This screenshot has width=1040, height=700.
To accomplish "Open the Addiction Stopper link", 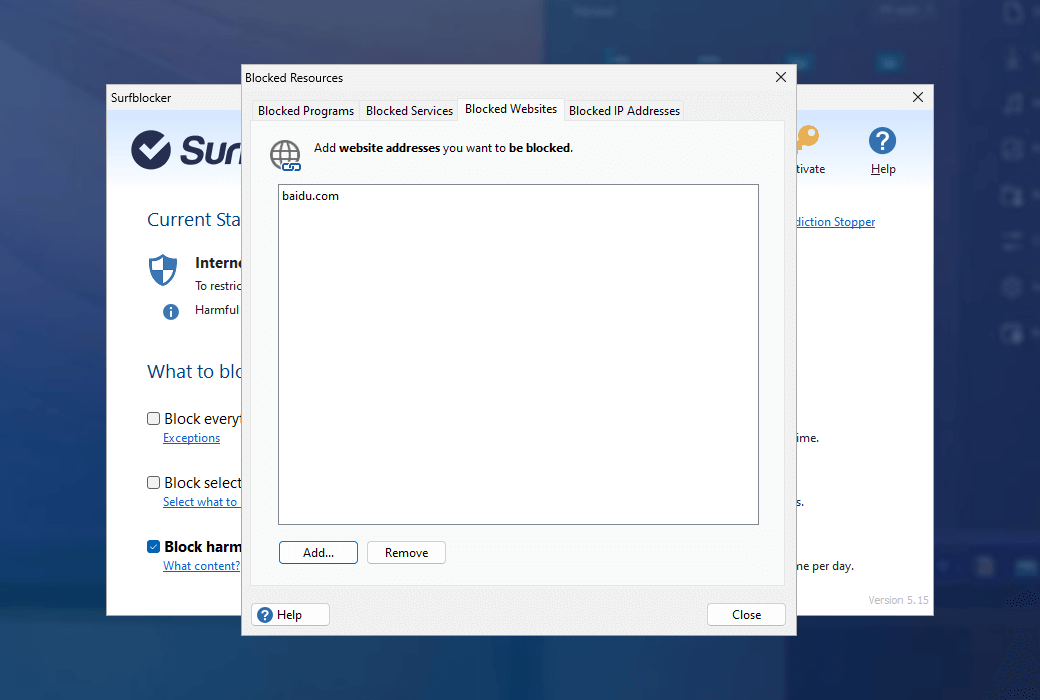I will point(836,222).
